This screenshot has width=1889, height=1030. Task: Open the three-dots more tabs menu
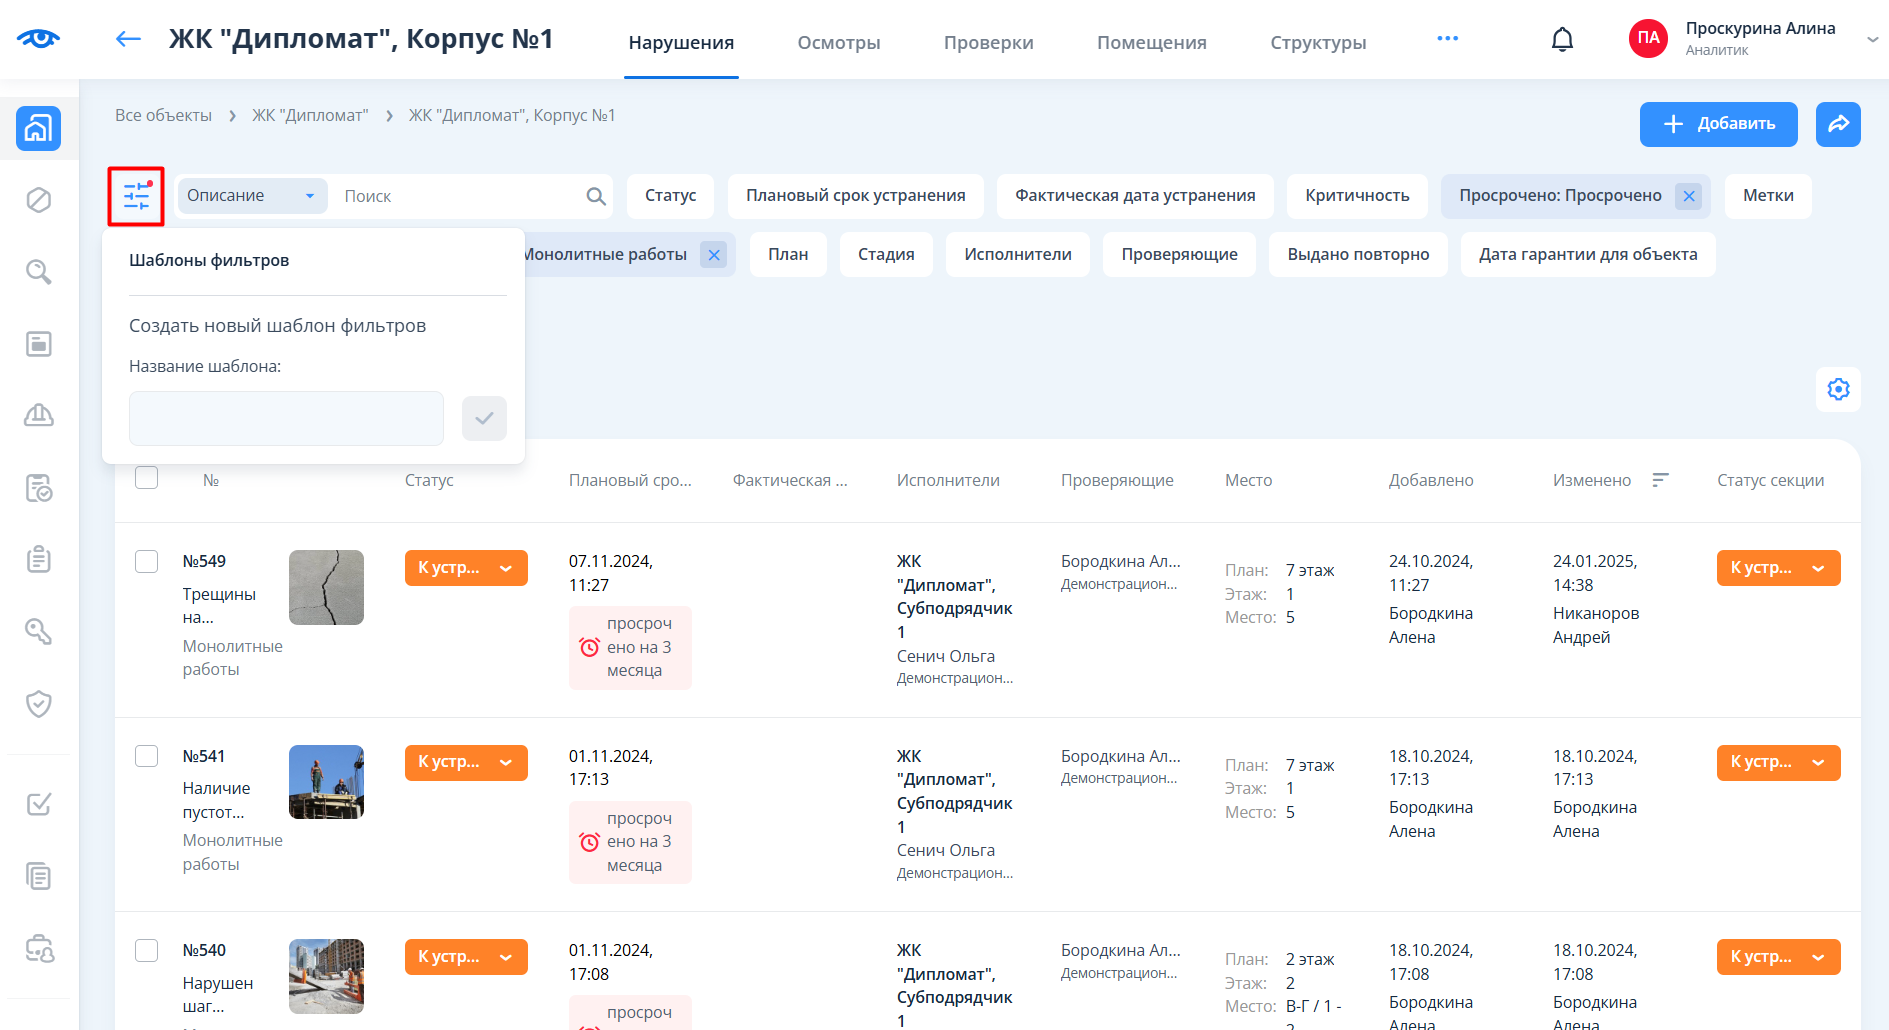(1447, 39)
